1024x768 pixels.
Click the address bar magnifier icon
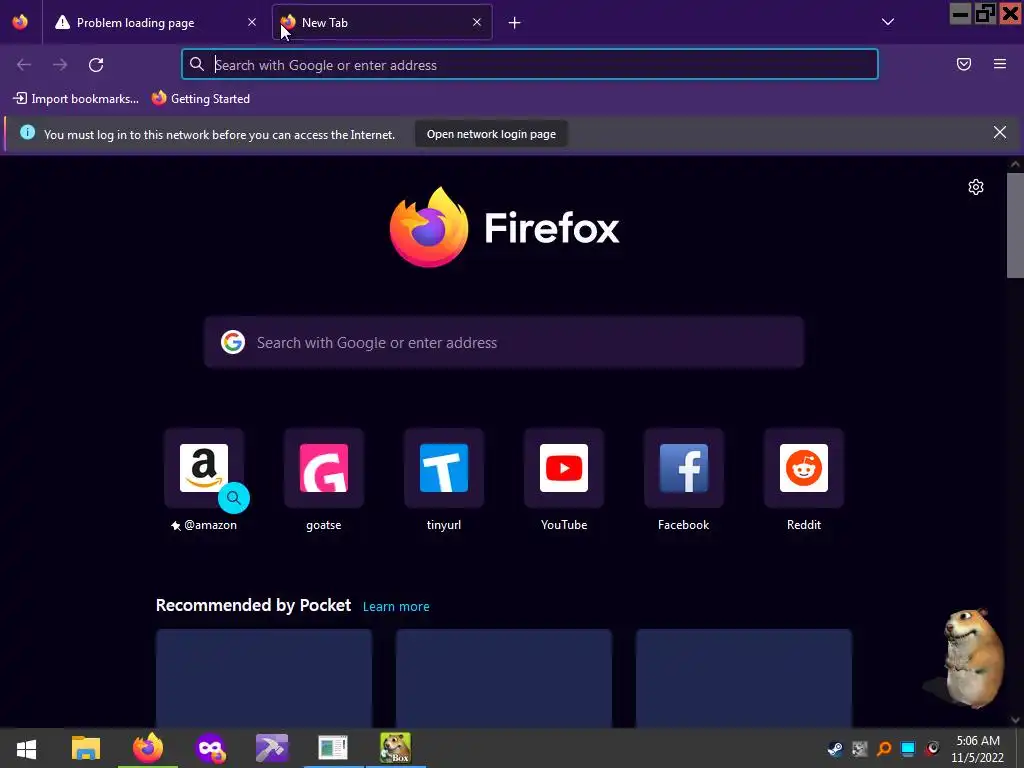[197, 64]
